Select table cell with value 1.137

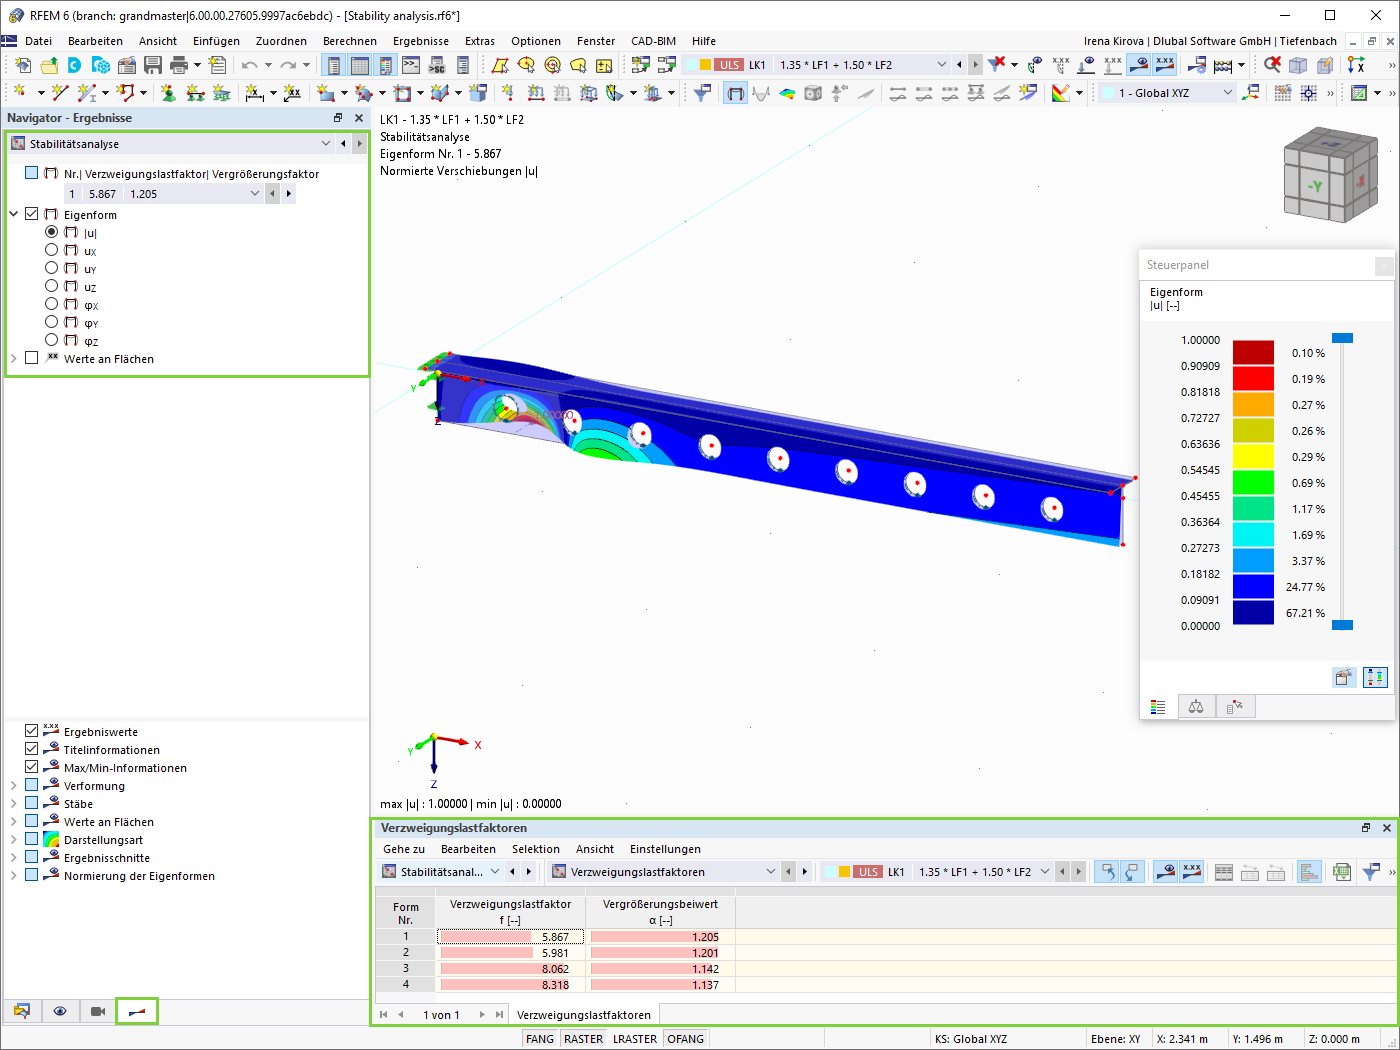coord(660,985)
